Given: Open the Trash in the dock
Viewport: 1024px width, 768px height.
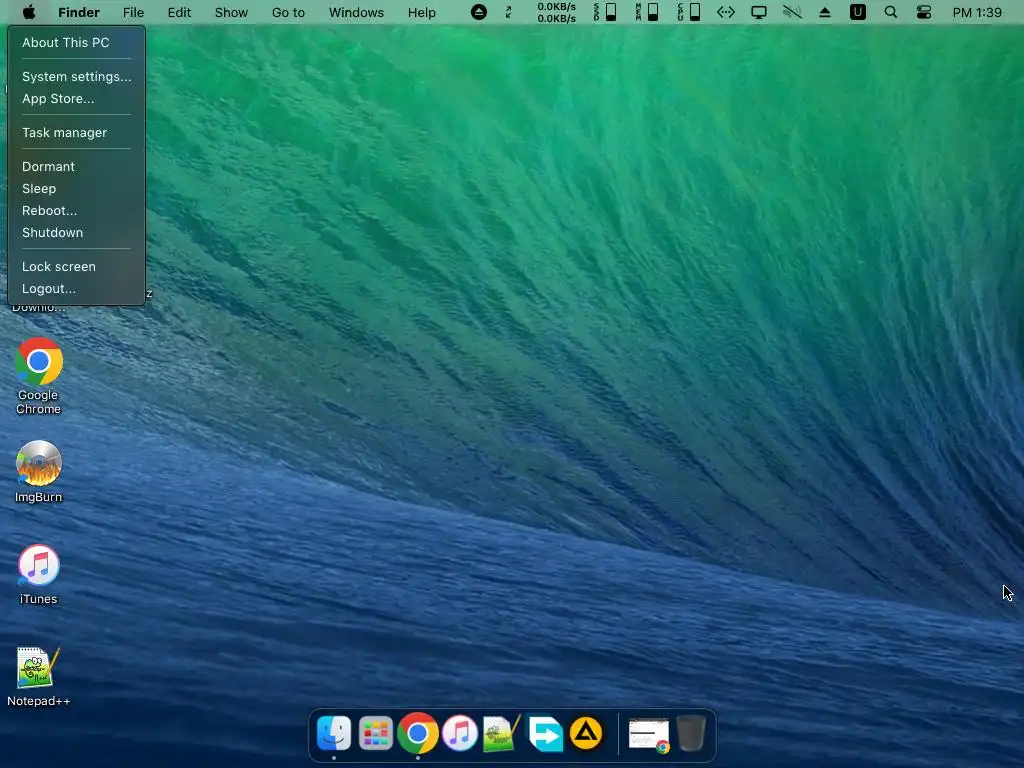Looking at the screenshot, I should click(x=691, y=733).
